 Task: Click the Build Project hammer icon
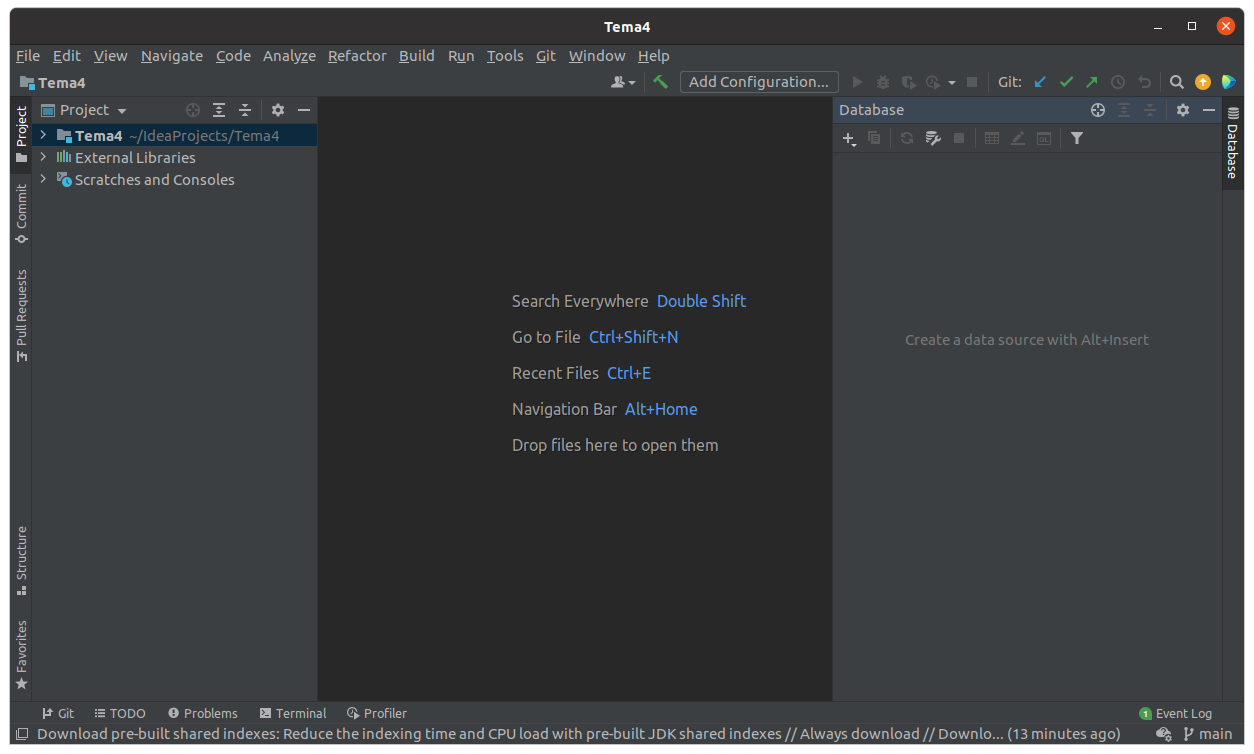660,82
